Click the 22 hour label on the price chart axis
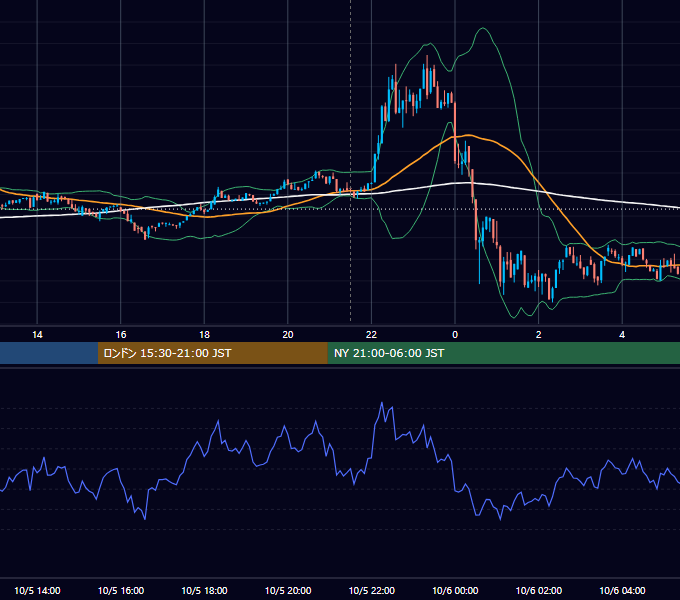 (x=371, y=335)
